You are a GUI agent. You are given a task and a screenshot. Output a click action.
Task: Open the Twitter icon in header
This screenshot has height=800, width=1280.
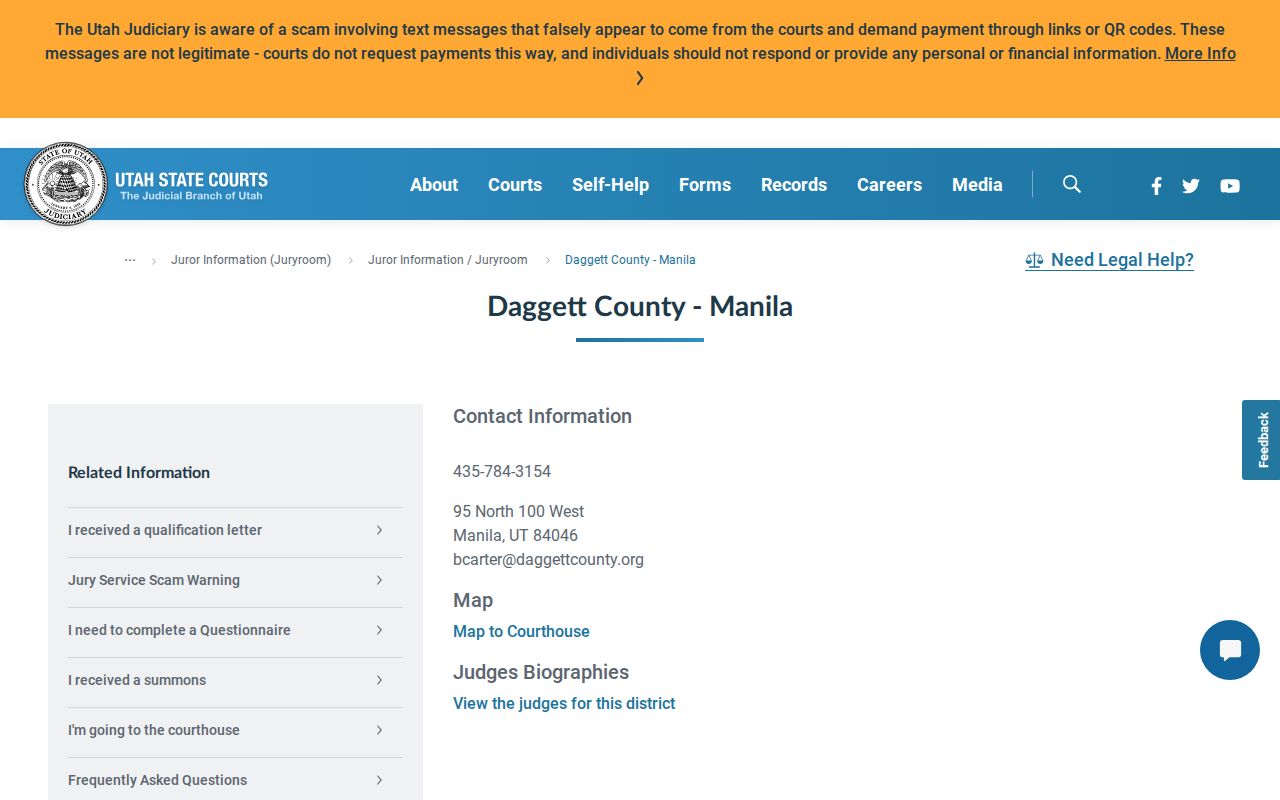[1191, 185]
